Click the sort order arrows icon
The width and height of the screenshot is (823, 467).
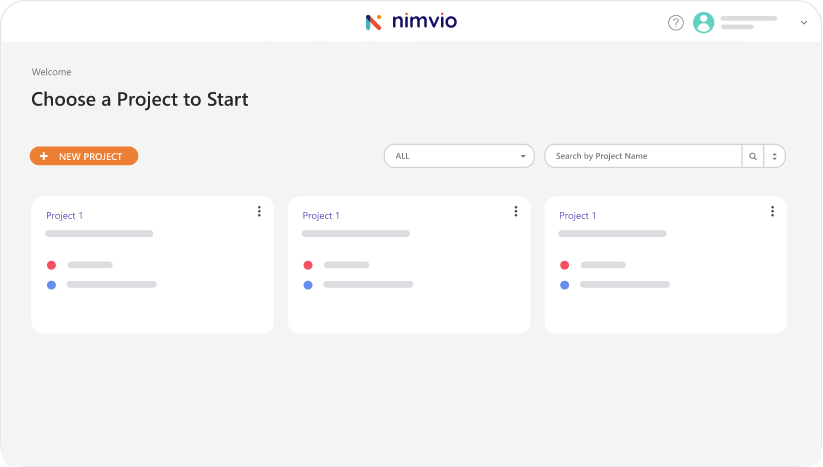click(x=775, y=156)
